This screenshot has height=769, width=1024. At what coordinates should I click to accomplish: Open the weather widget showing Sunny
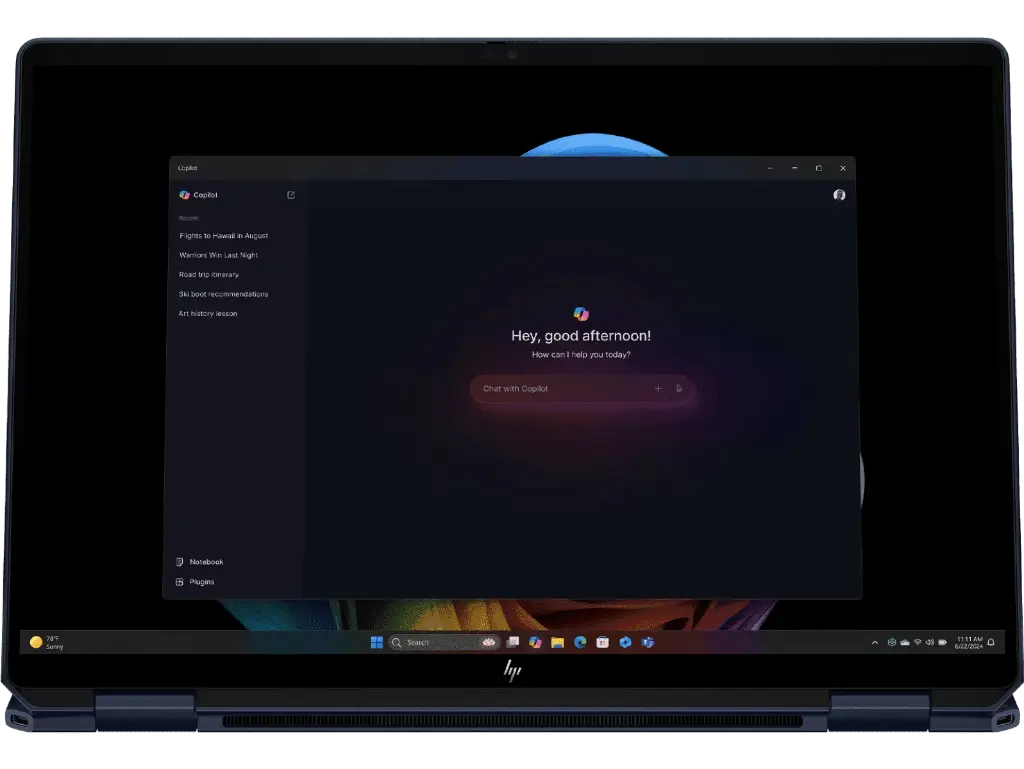pyautogui.click(x=47, y=642)
